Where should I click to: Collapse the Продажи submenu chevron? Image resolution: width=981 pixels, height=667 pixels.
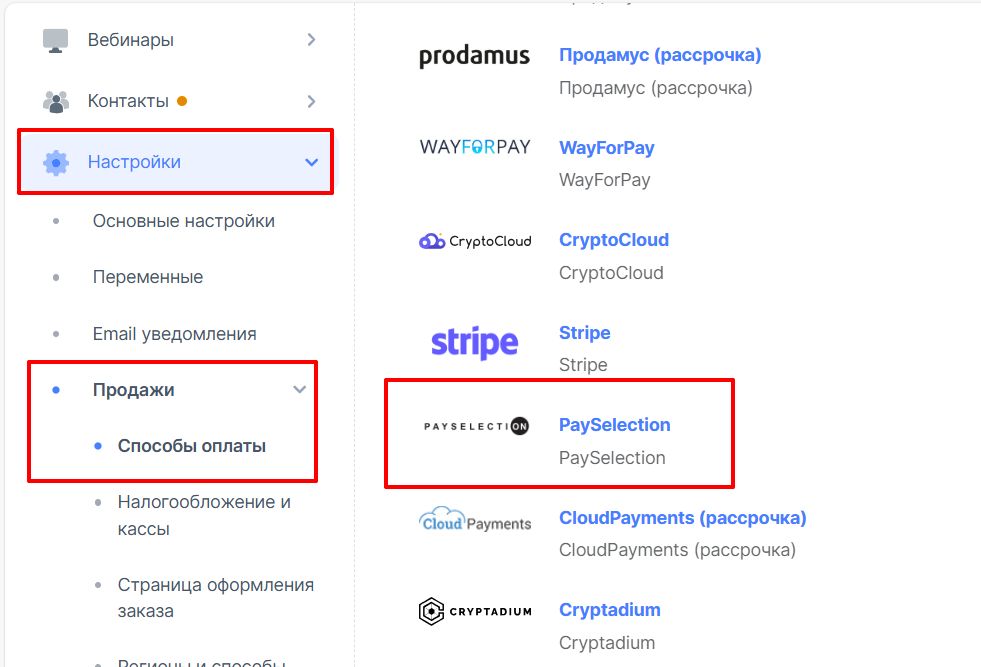point(300,389)
